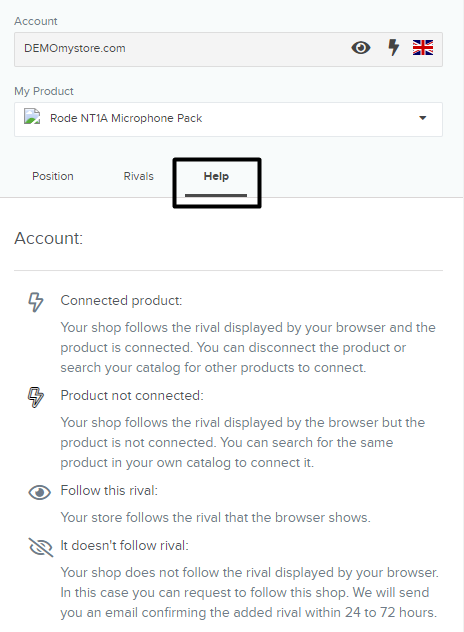Click the crossed-out eye doesn't follow icon

[x=41, y=547]
